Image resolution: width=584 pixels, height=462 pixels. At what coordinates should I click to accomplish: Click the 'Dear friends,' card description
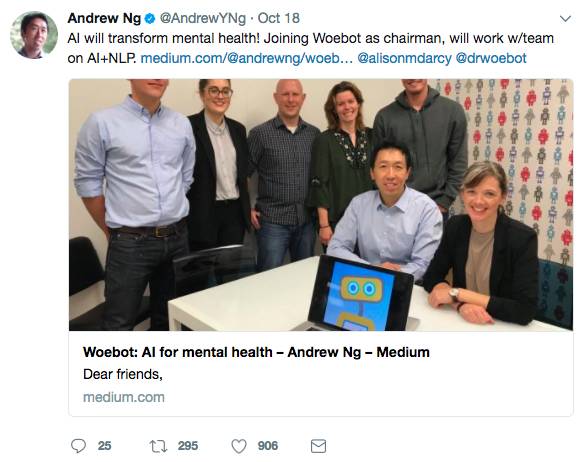[123, 374]
